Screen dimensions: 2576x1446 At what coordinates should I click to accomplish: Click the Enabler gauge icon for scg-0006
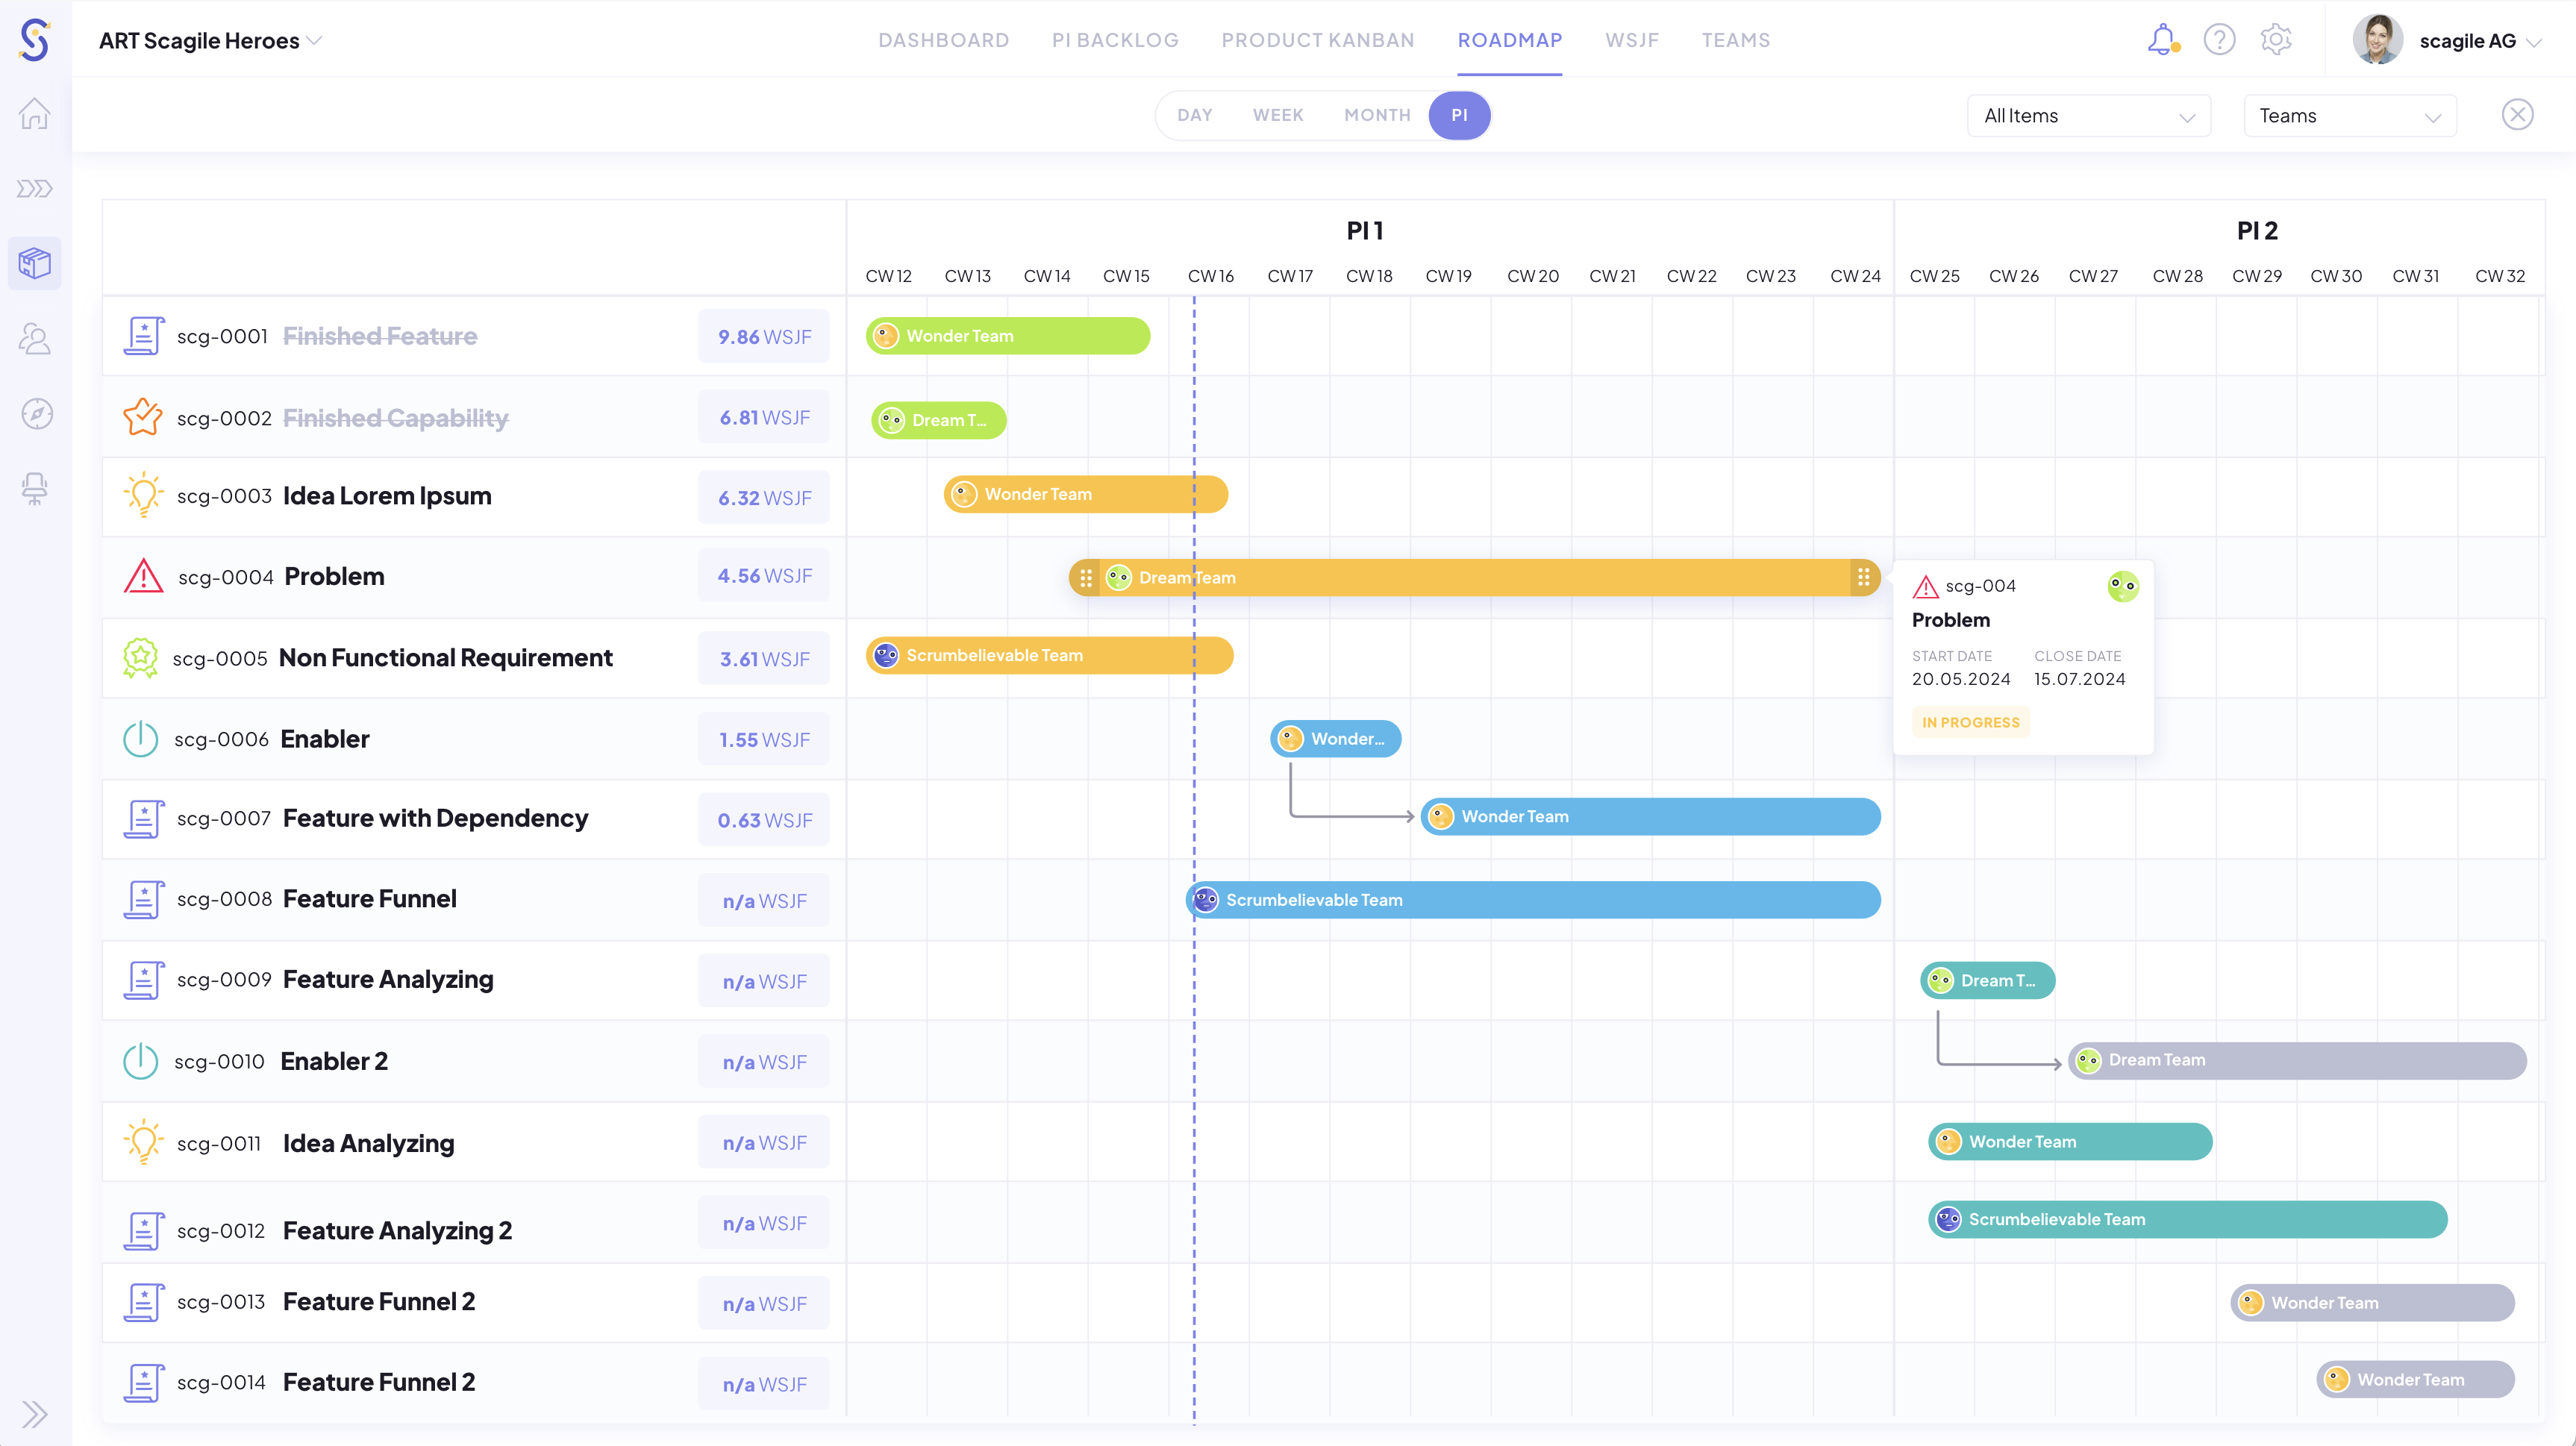tap(140, 738)
